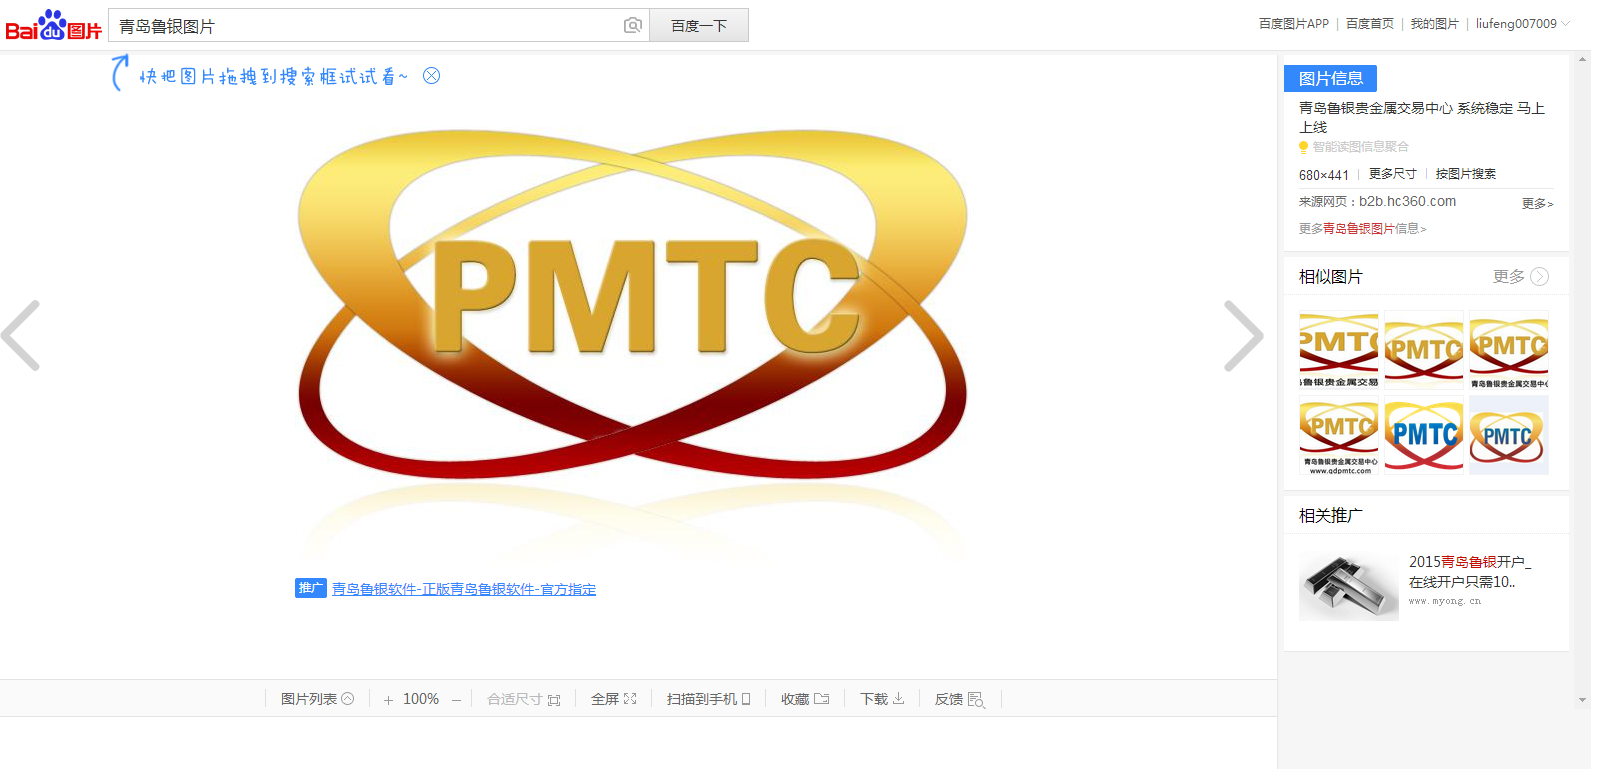Close the drag-image hint tip
The height and width of the screenshot is (769, 1600).
(x=431, y=76)
